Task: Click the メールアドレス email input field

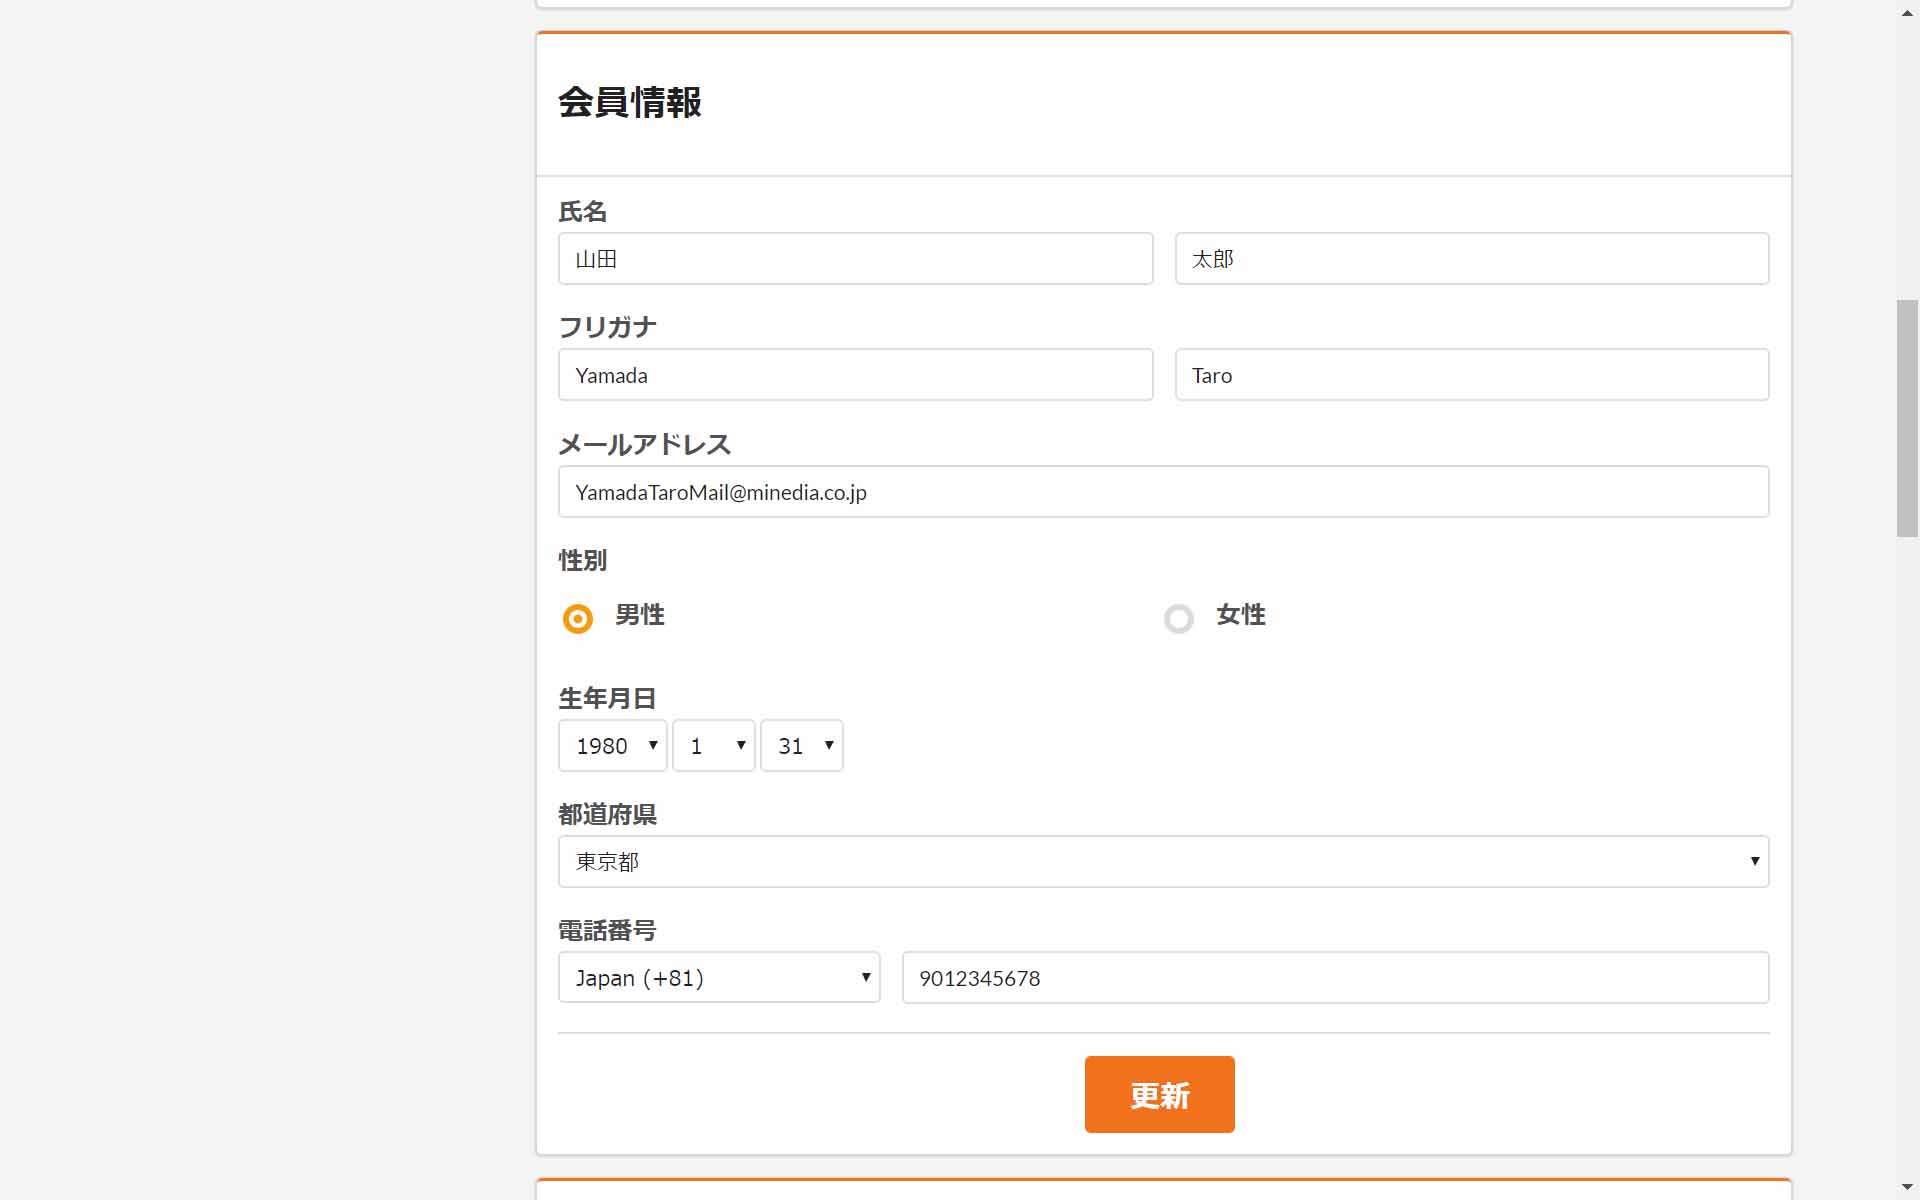Action: (1162, 492)
